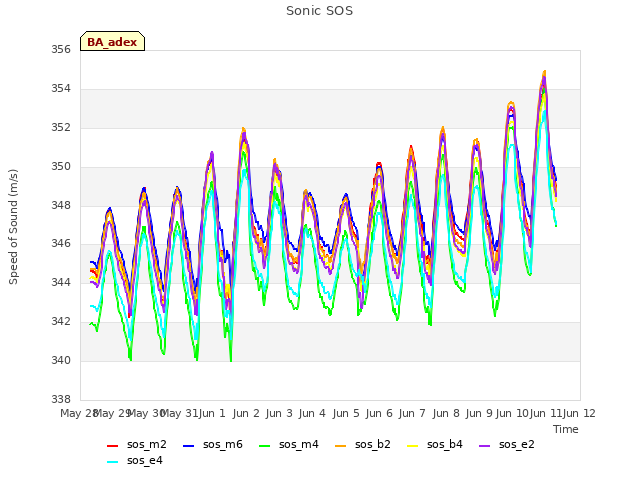Click the Jun 4 x-axis date label
The height and width of the screenshot is (480, 640).
[x=312, y=413]
